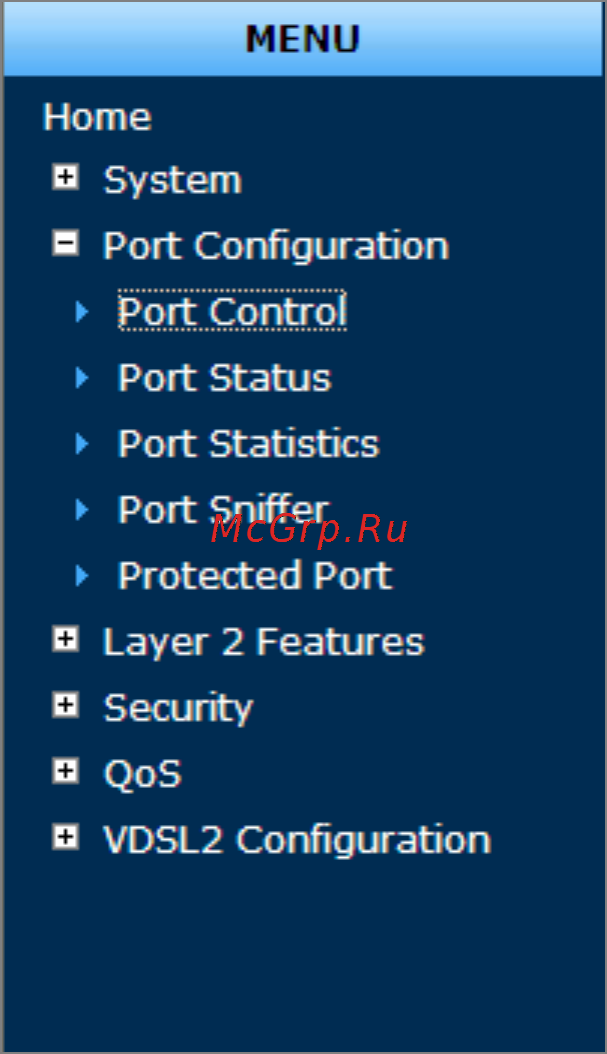The image size is (607, 1054).
Task: Open the Port Status page
Action: point(225,377)
